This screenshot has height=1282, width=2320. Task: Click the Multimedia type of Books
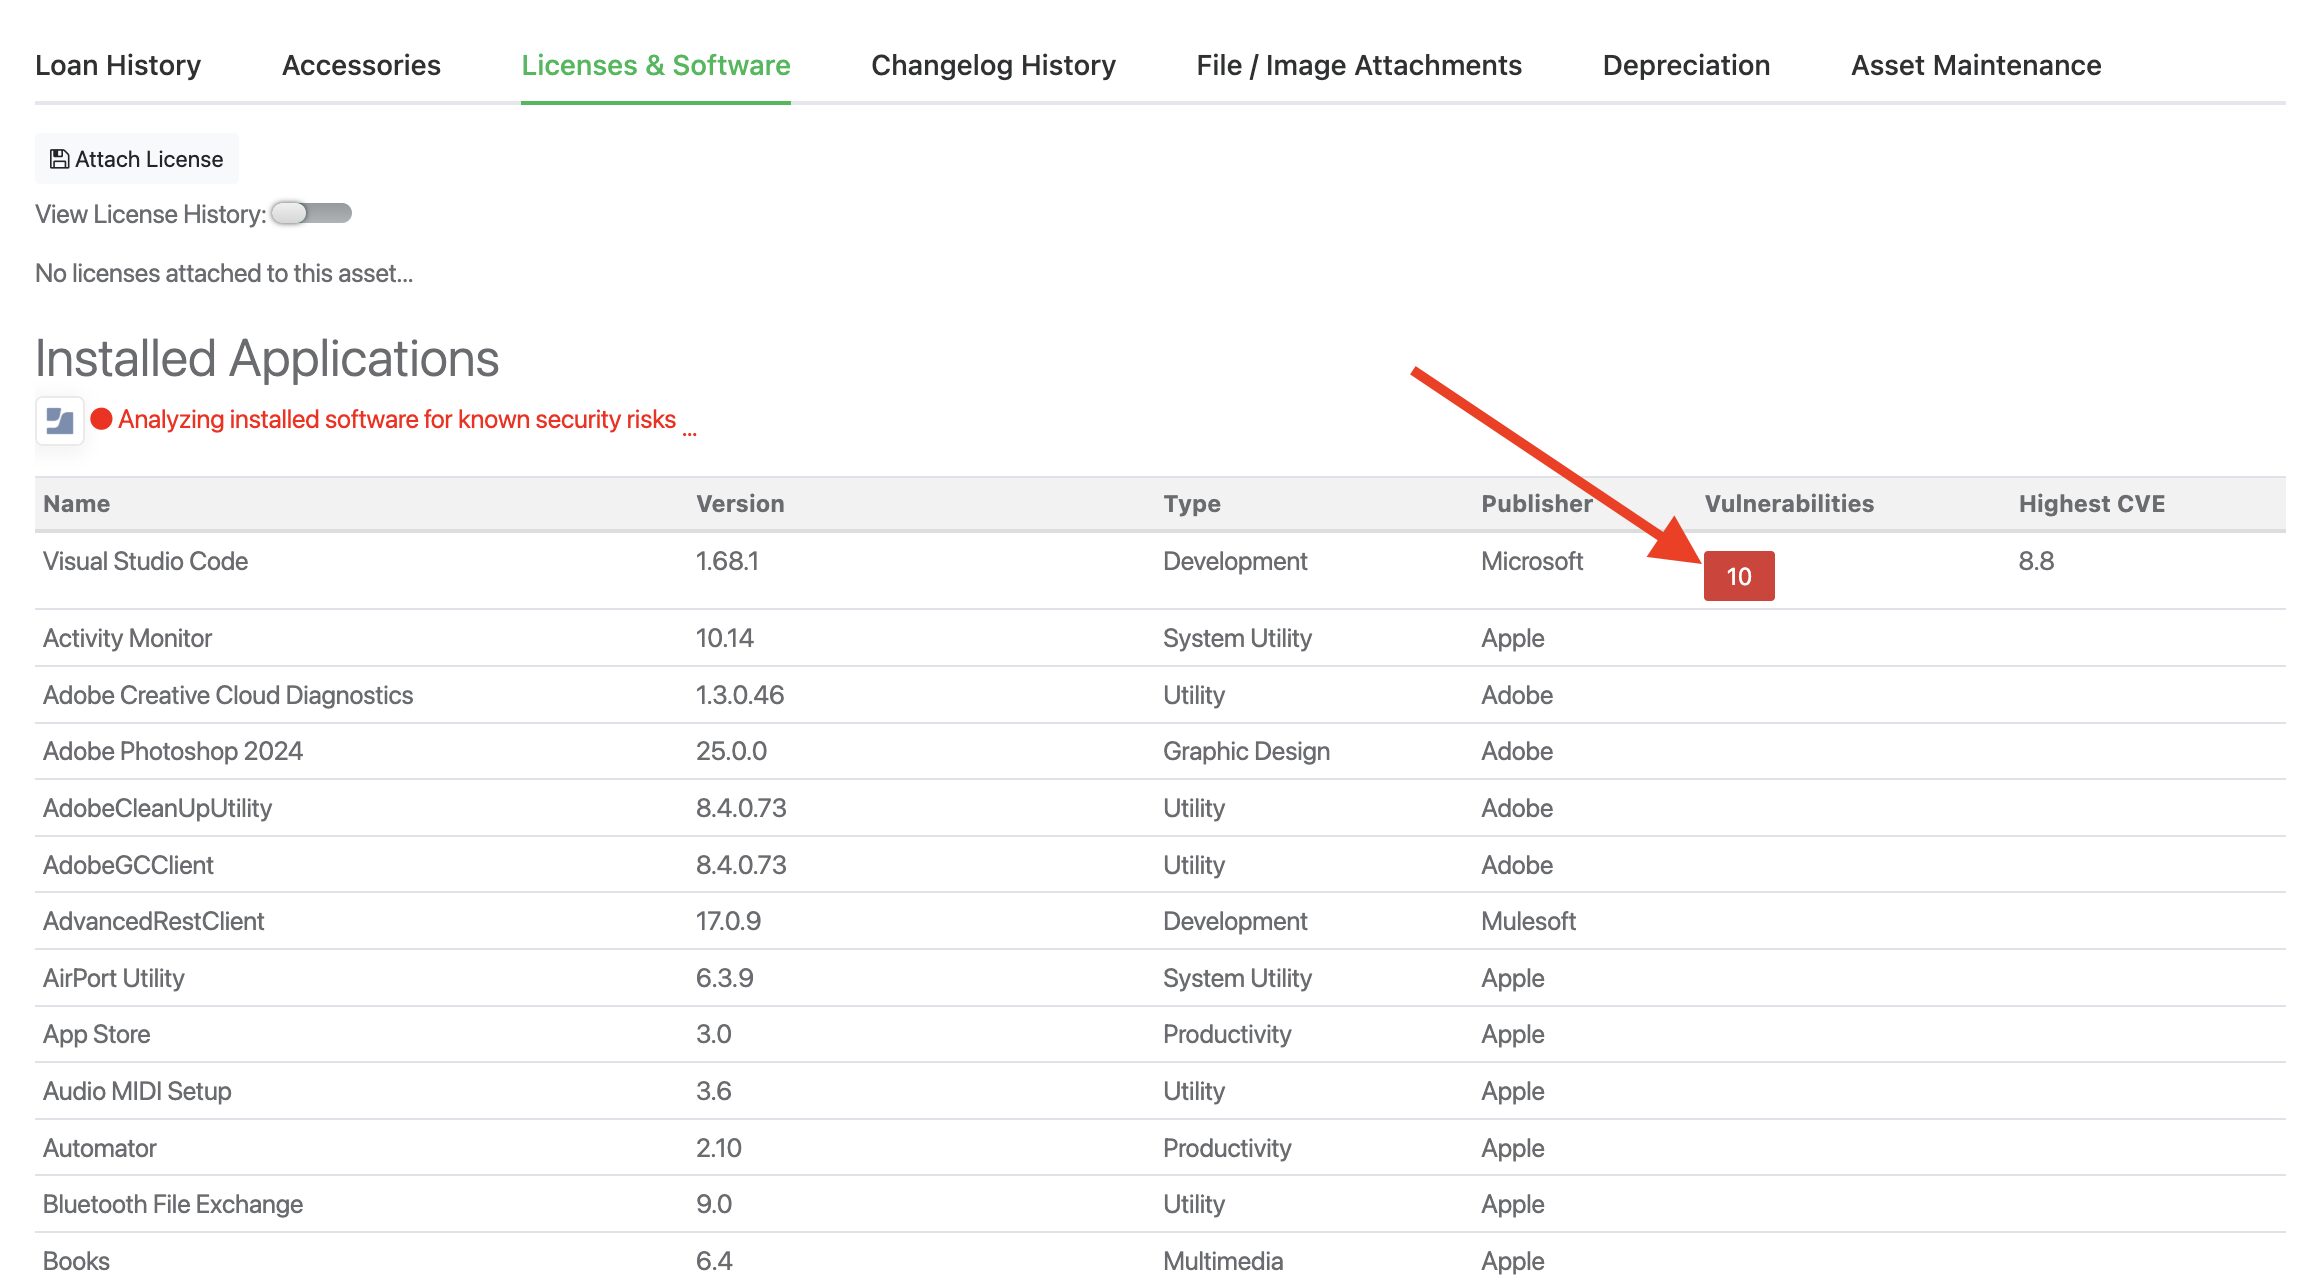(x=1223, y=1261)
